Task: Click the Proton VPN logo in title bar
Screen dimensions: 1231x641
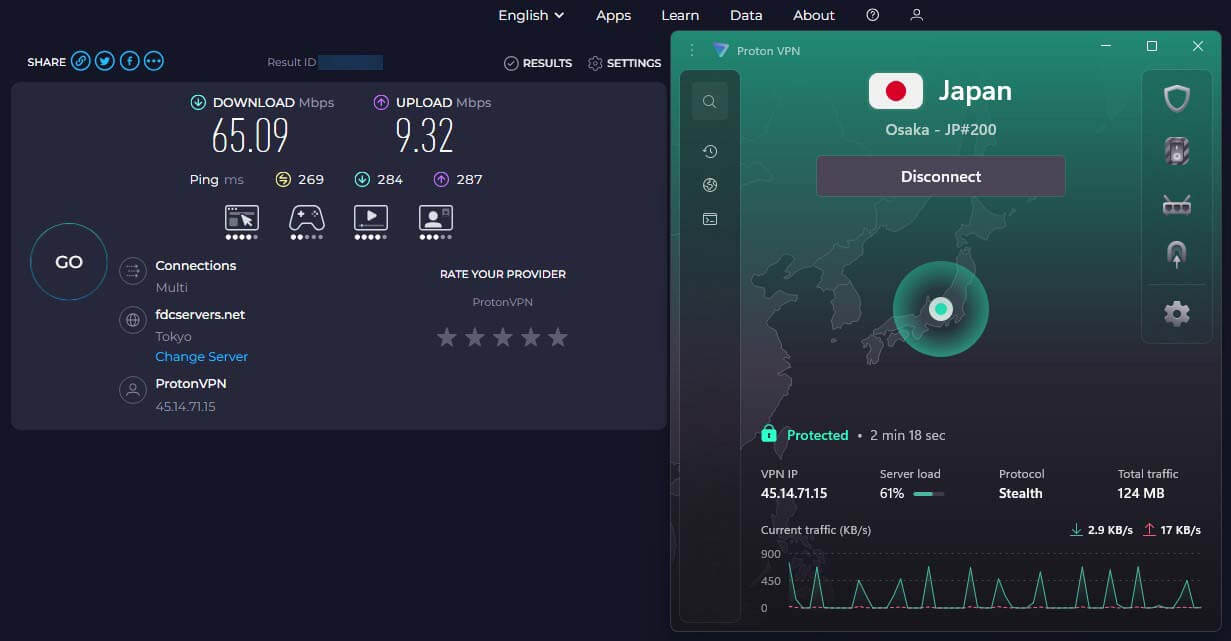Action: point(720,50)
